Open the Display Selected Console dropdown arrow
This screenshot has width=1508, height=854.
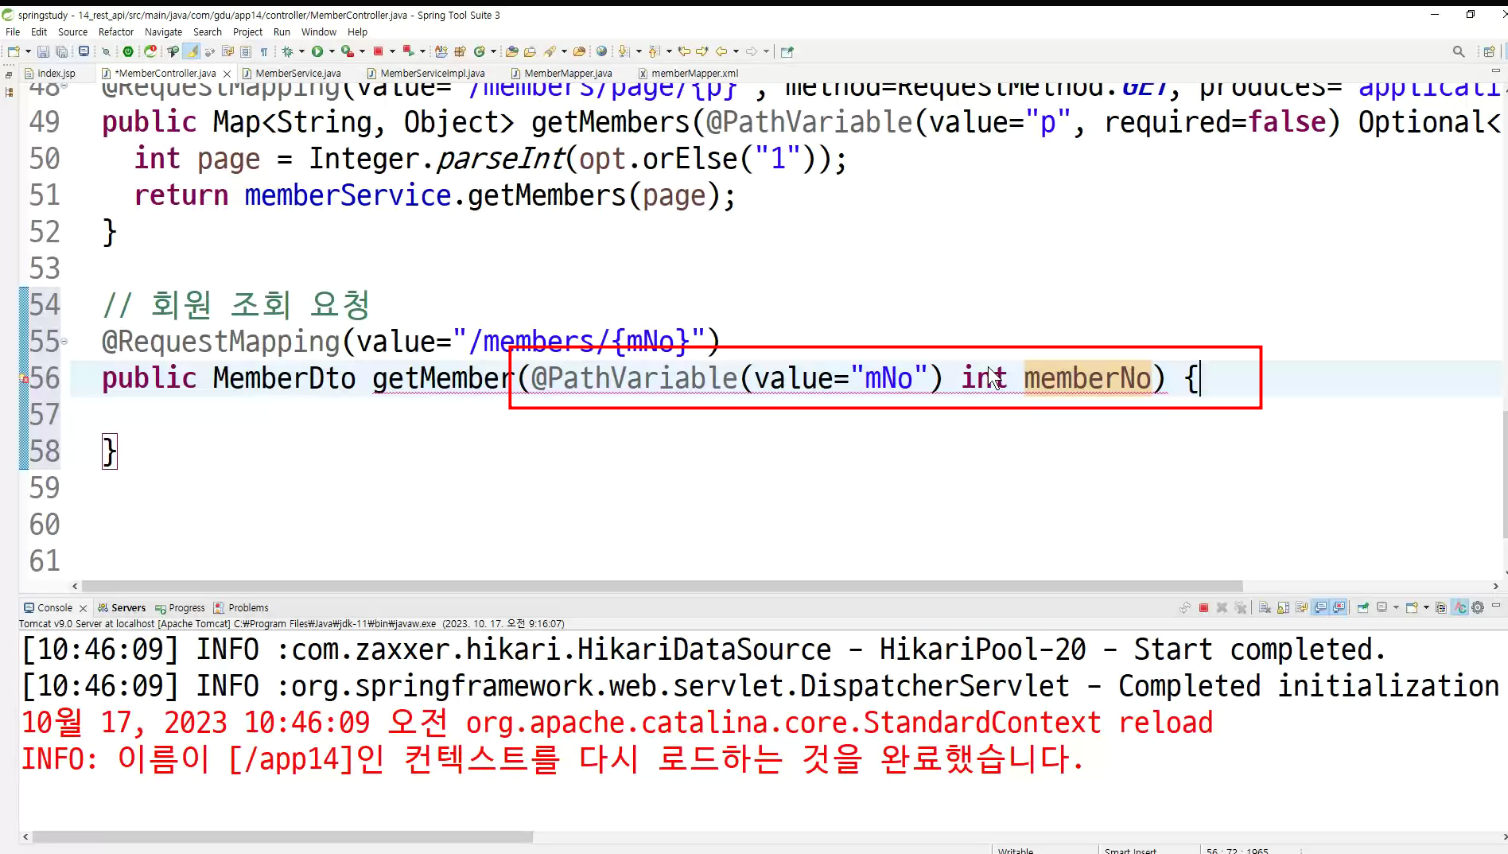(1396, 608)
